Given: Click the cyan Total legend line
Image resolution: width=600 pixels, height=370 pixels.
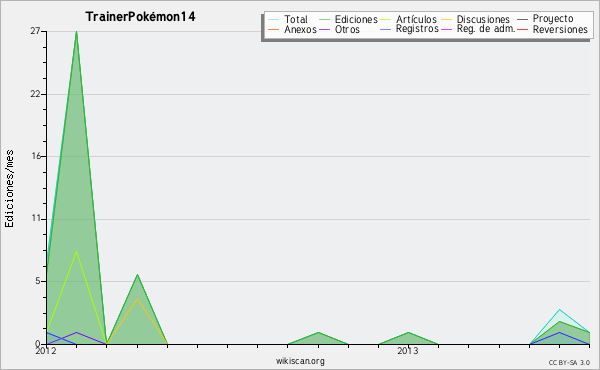Looking at the screenshot, I should tap(274, 19).
